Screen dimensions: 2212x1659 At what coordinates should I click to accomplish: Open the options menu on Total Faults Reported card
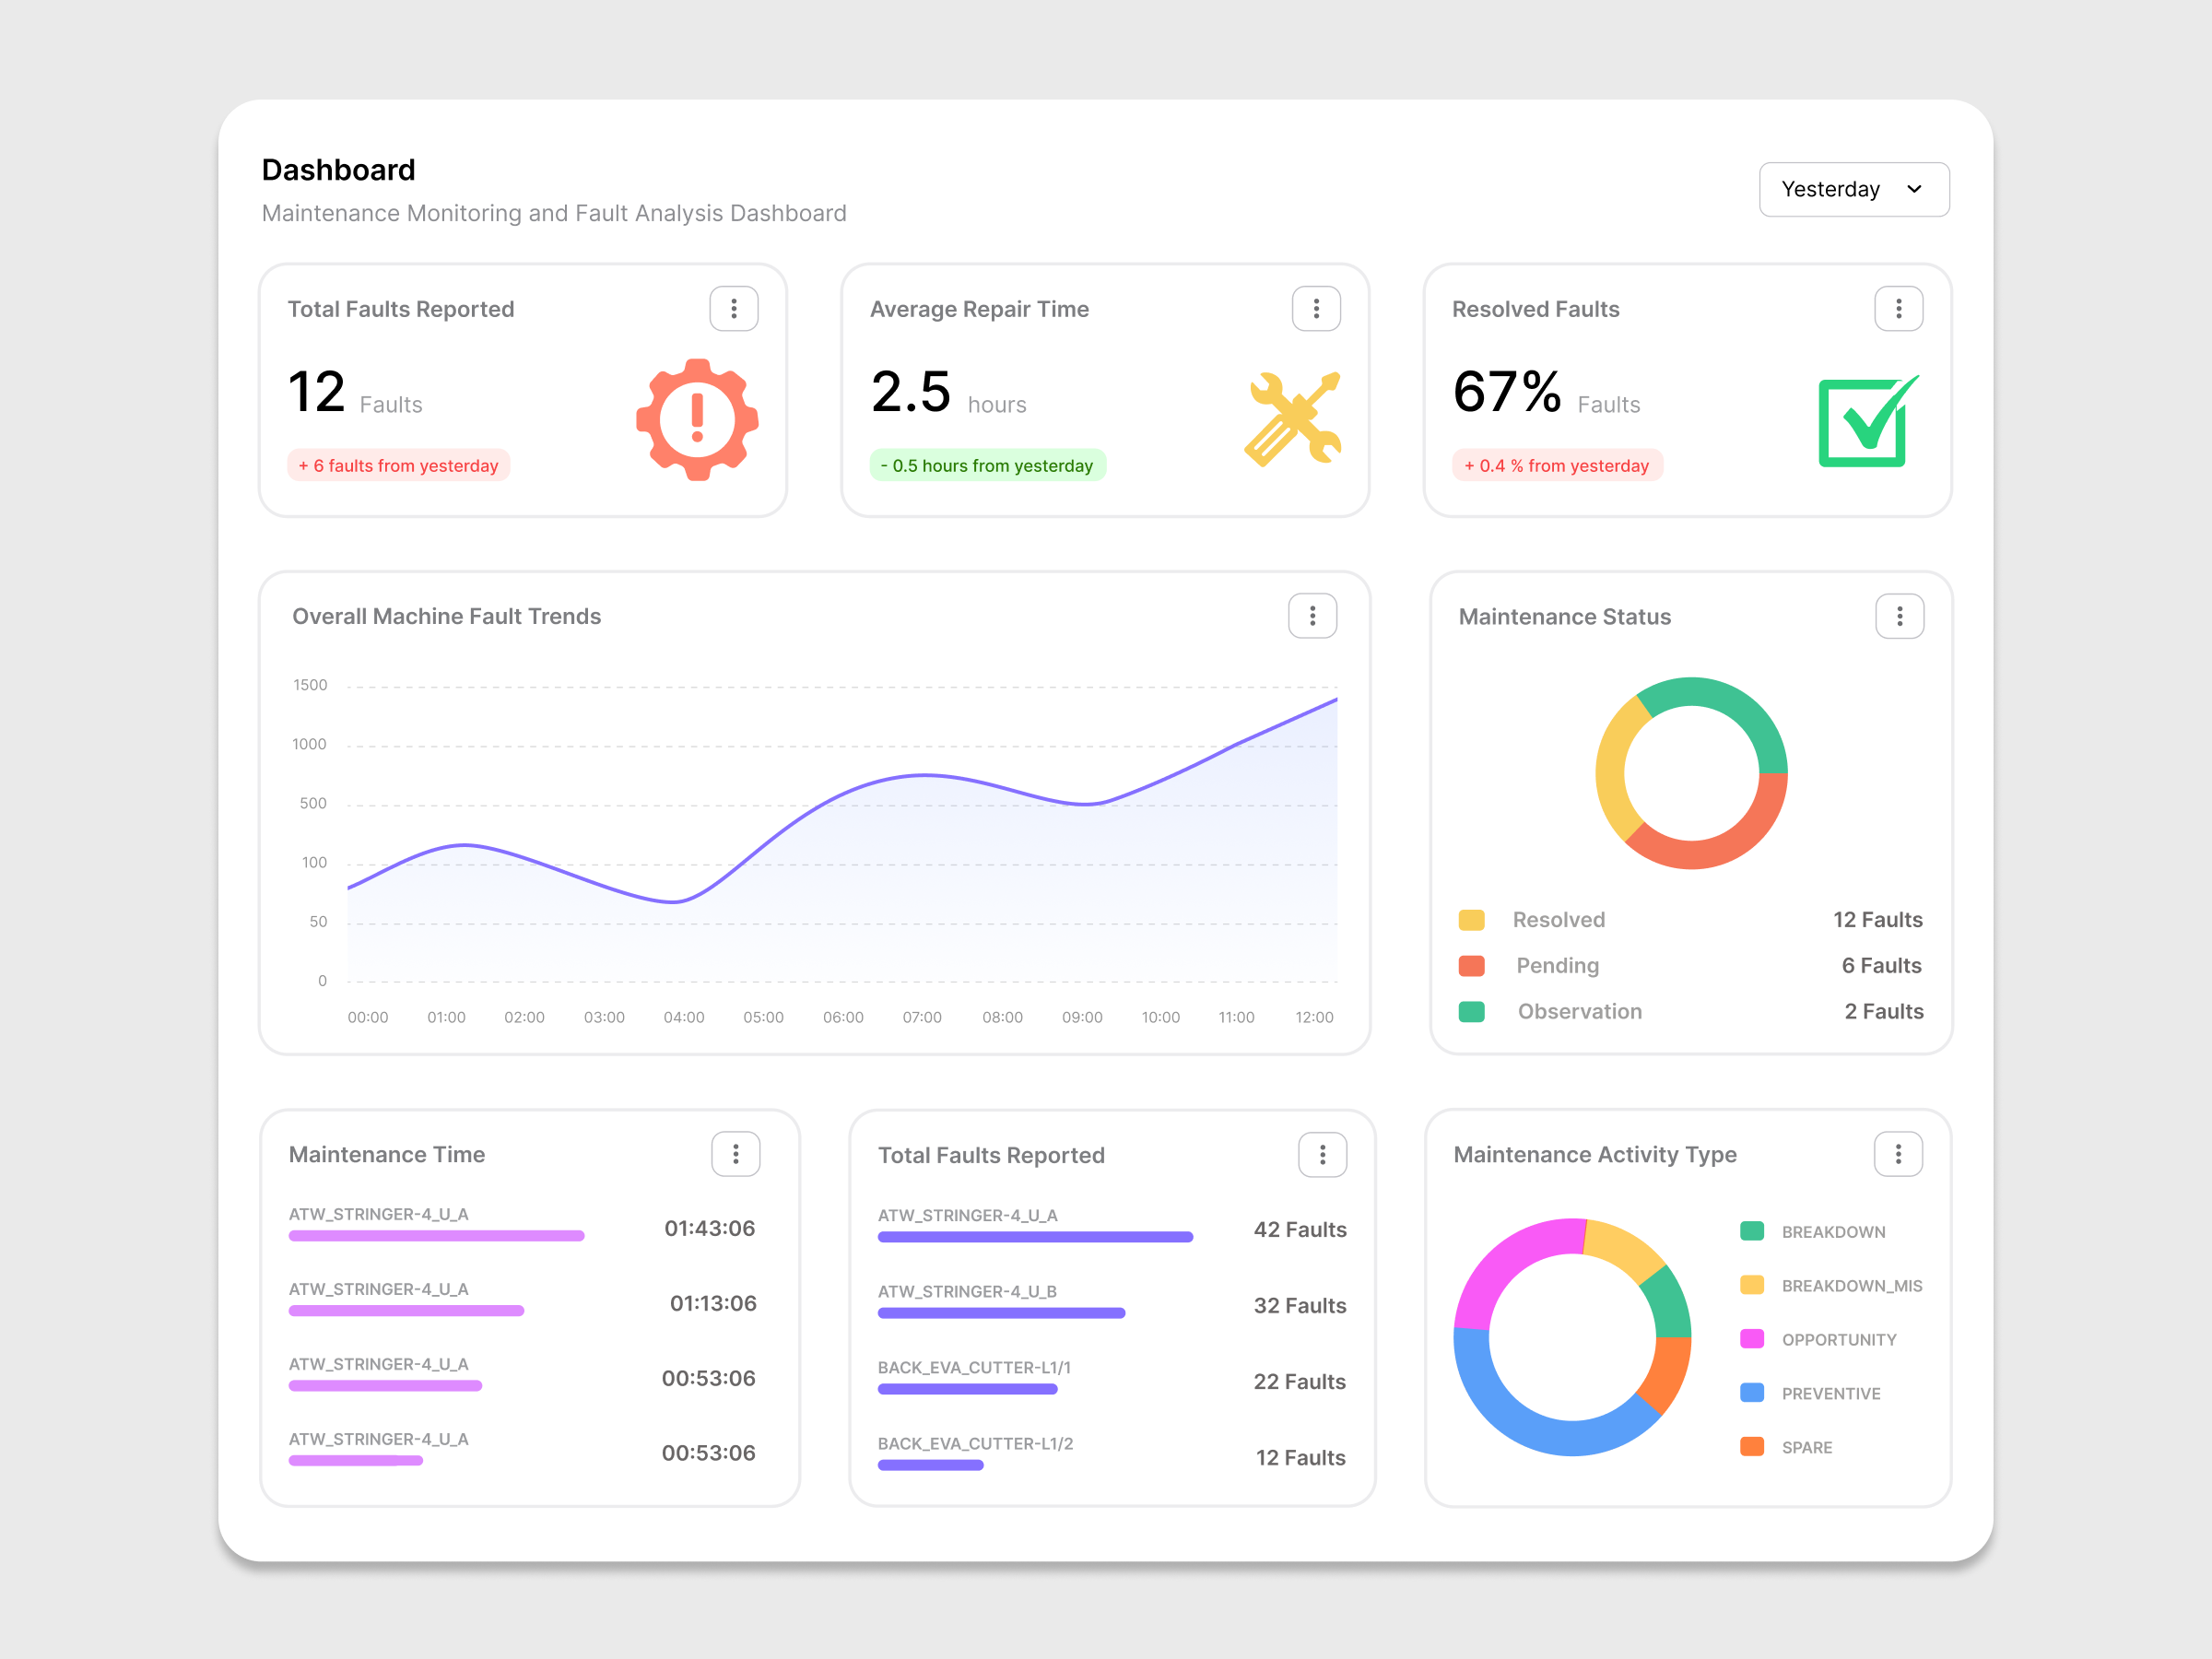click(733, 308)
